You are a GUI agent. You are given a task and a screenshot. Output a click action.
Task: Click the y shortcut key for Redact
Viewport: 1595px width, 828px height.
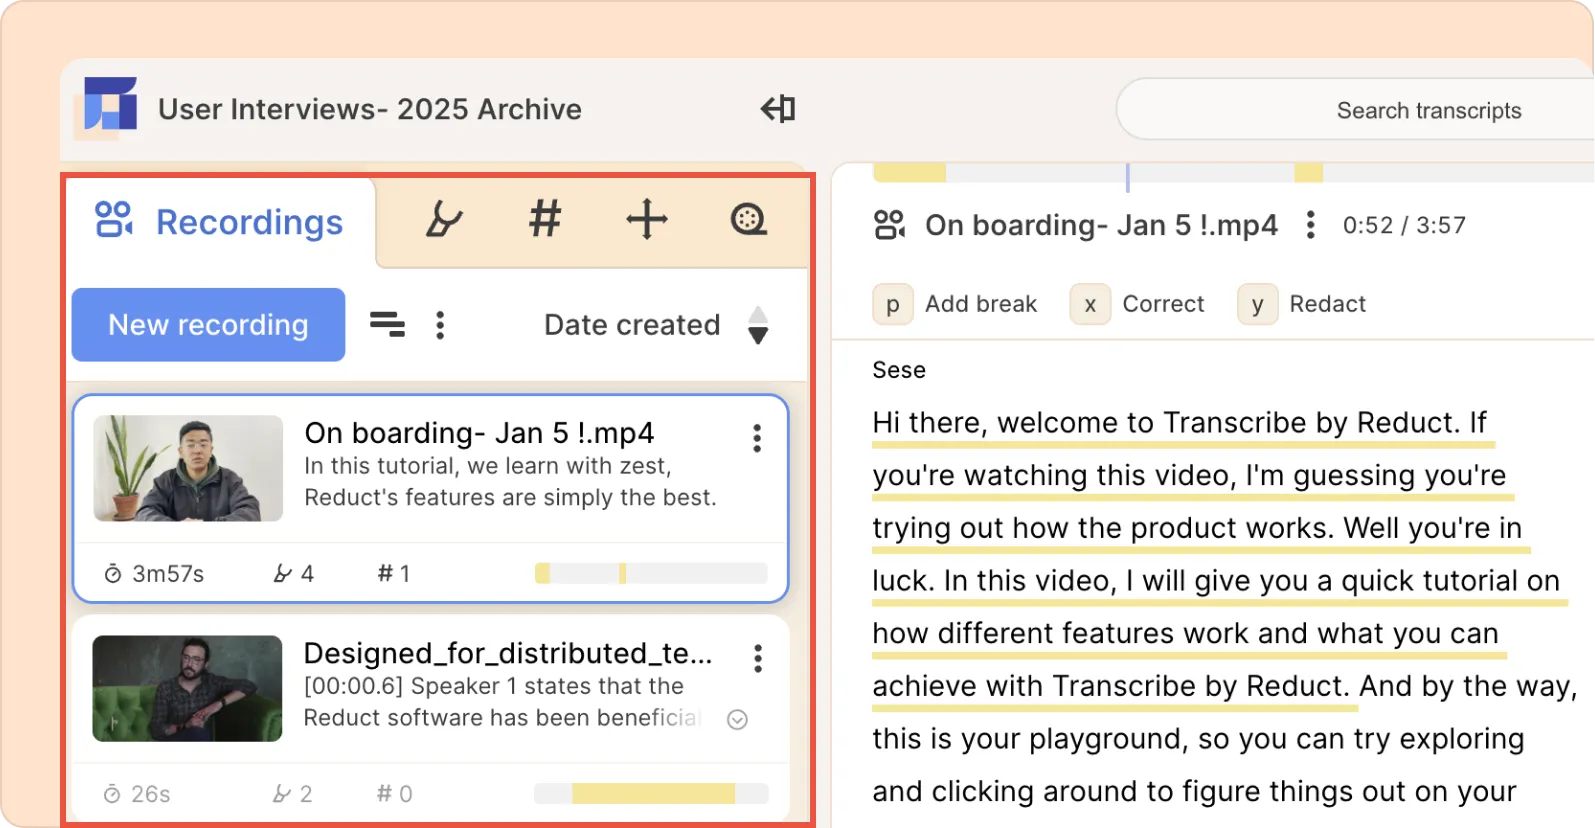pyautogui.click(x=1257, y=304)
